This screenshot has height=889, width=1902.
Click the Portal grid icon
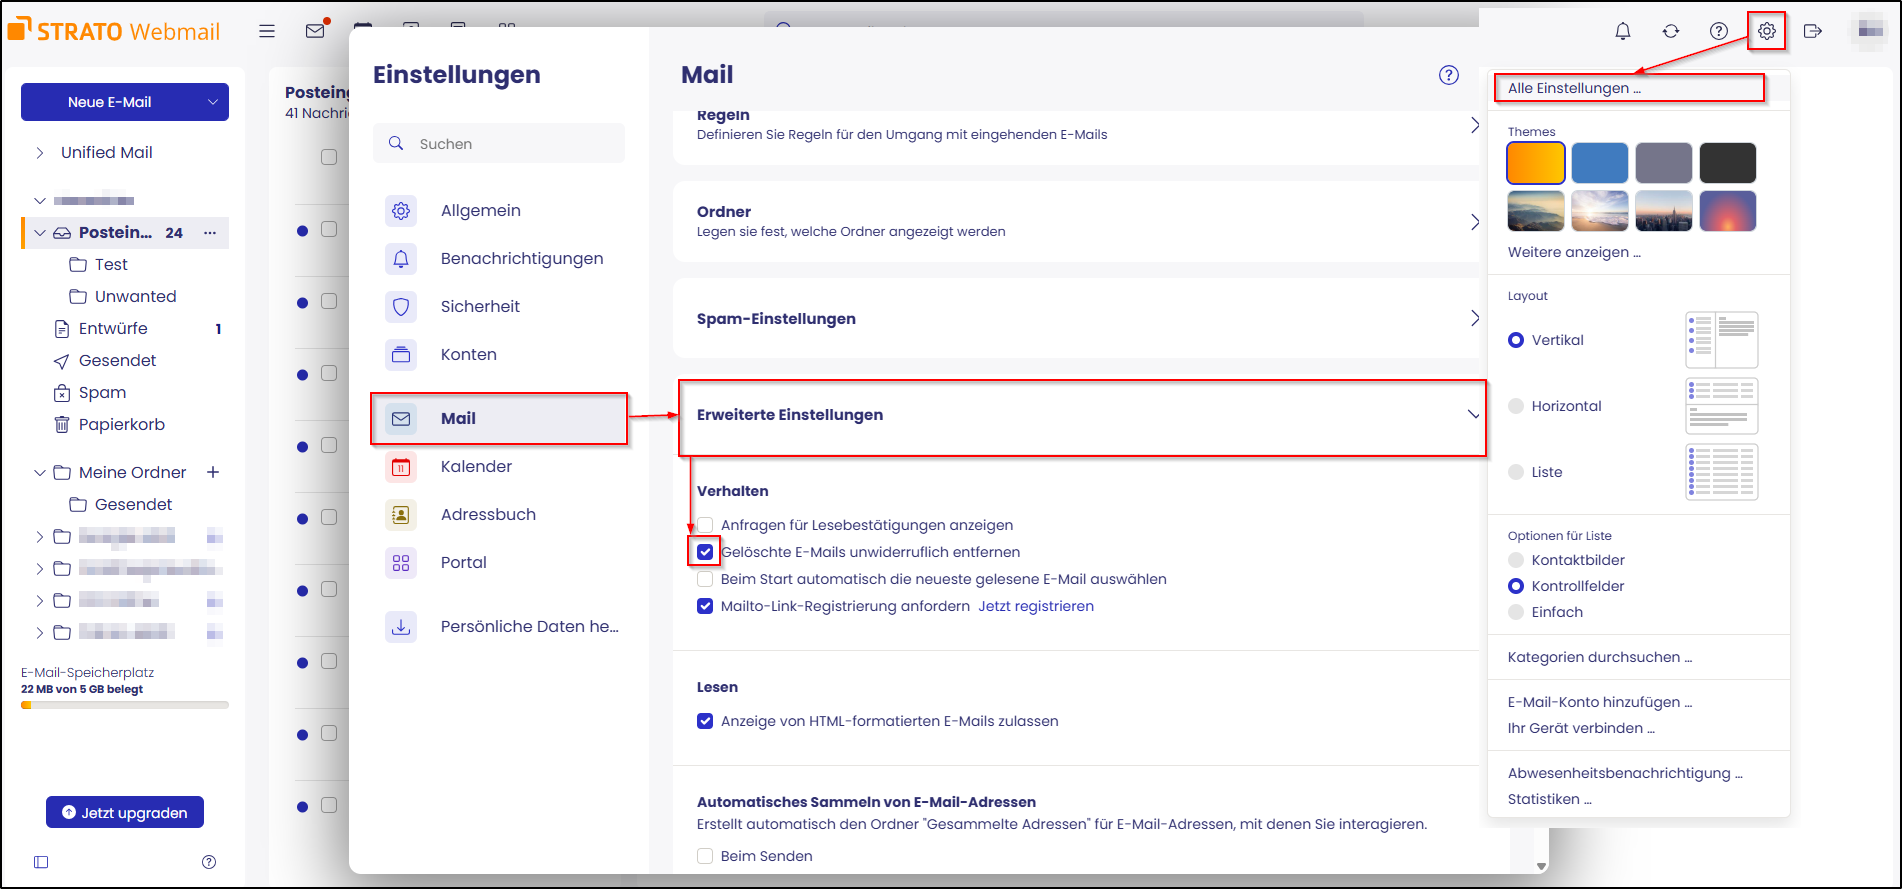pos(401,563)
